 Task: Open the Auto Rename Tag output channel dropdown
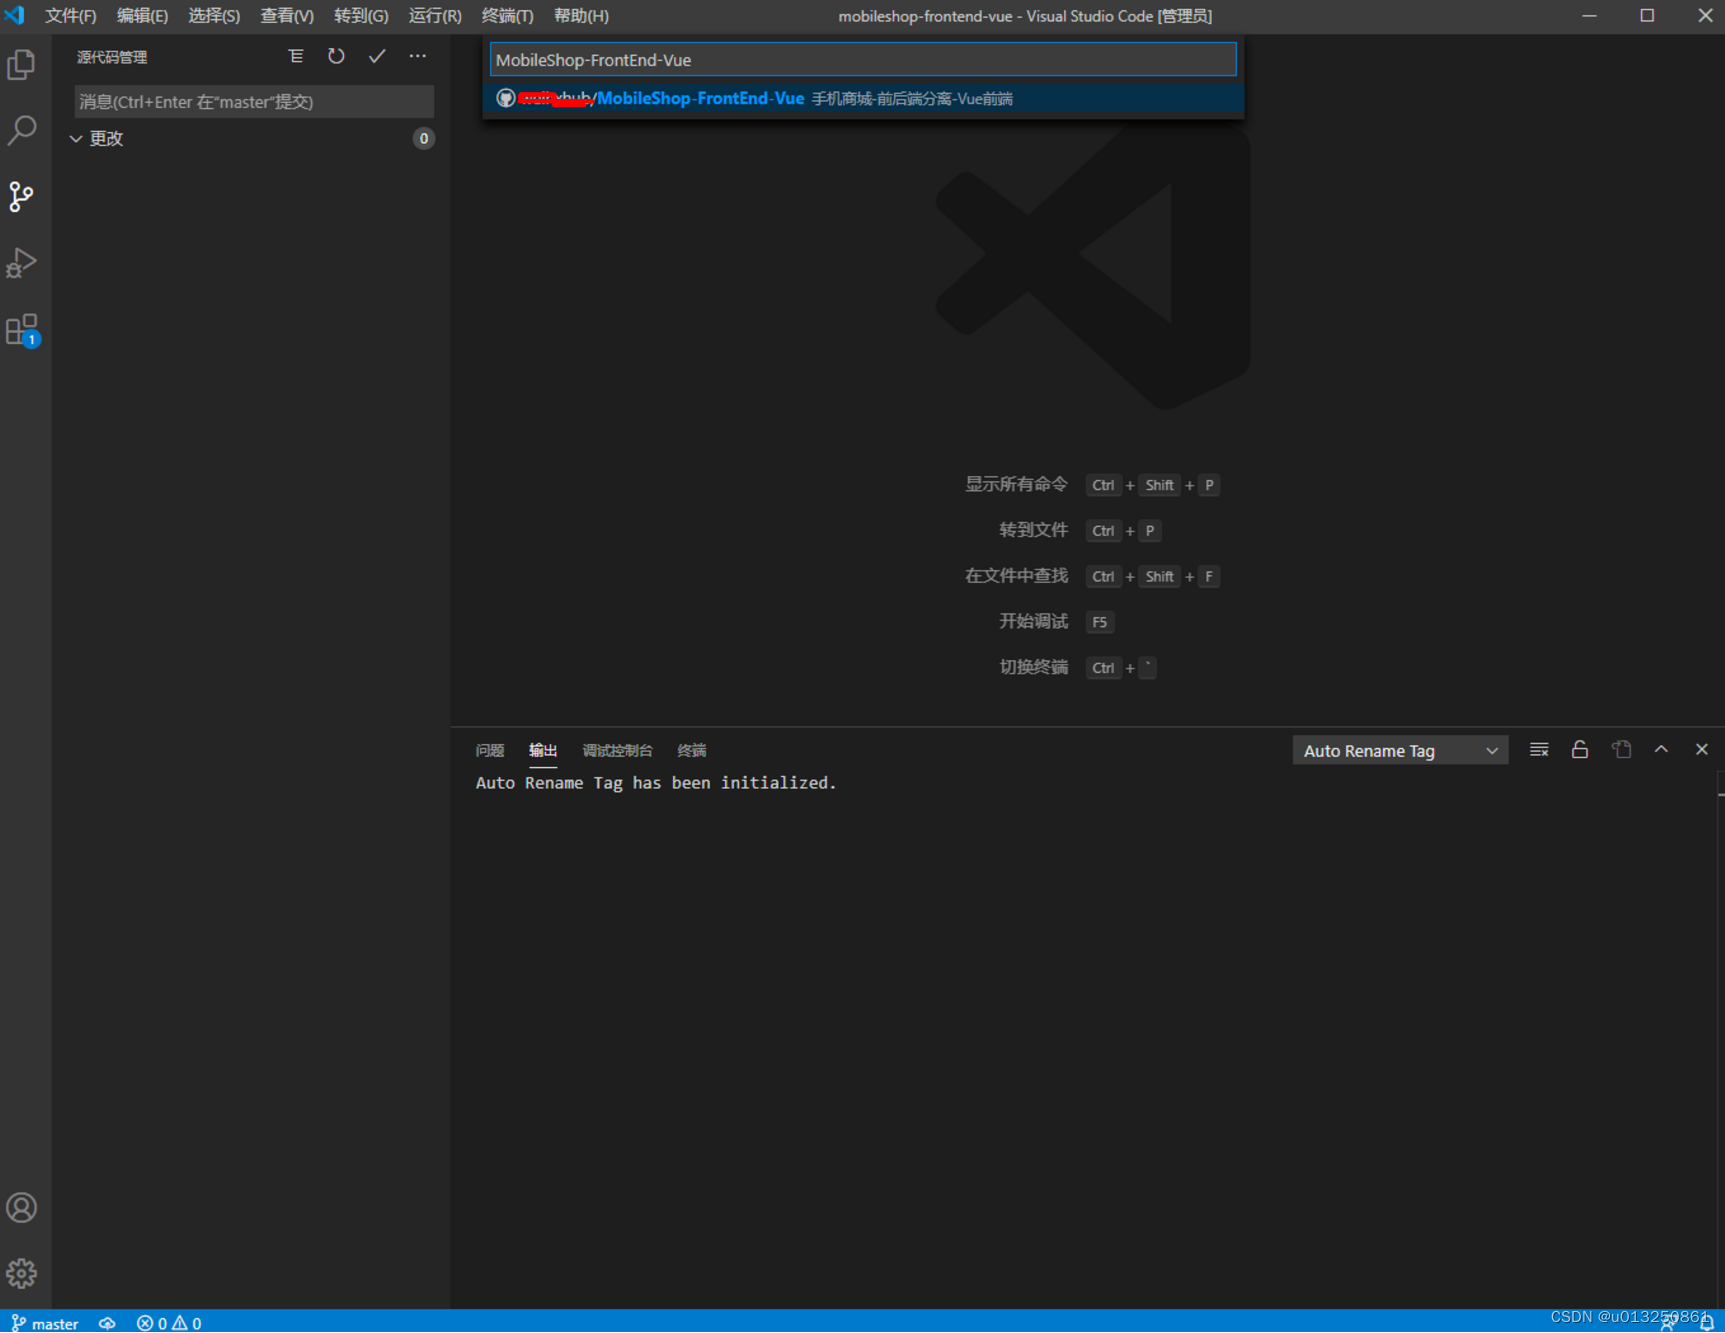point(1400,751)
